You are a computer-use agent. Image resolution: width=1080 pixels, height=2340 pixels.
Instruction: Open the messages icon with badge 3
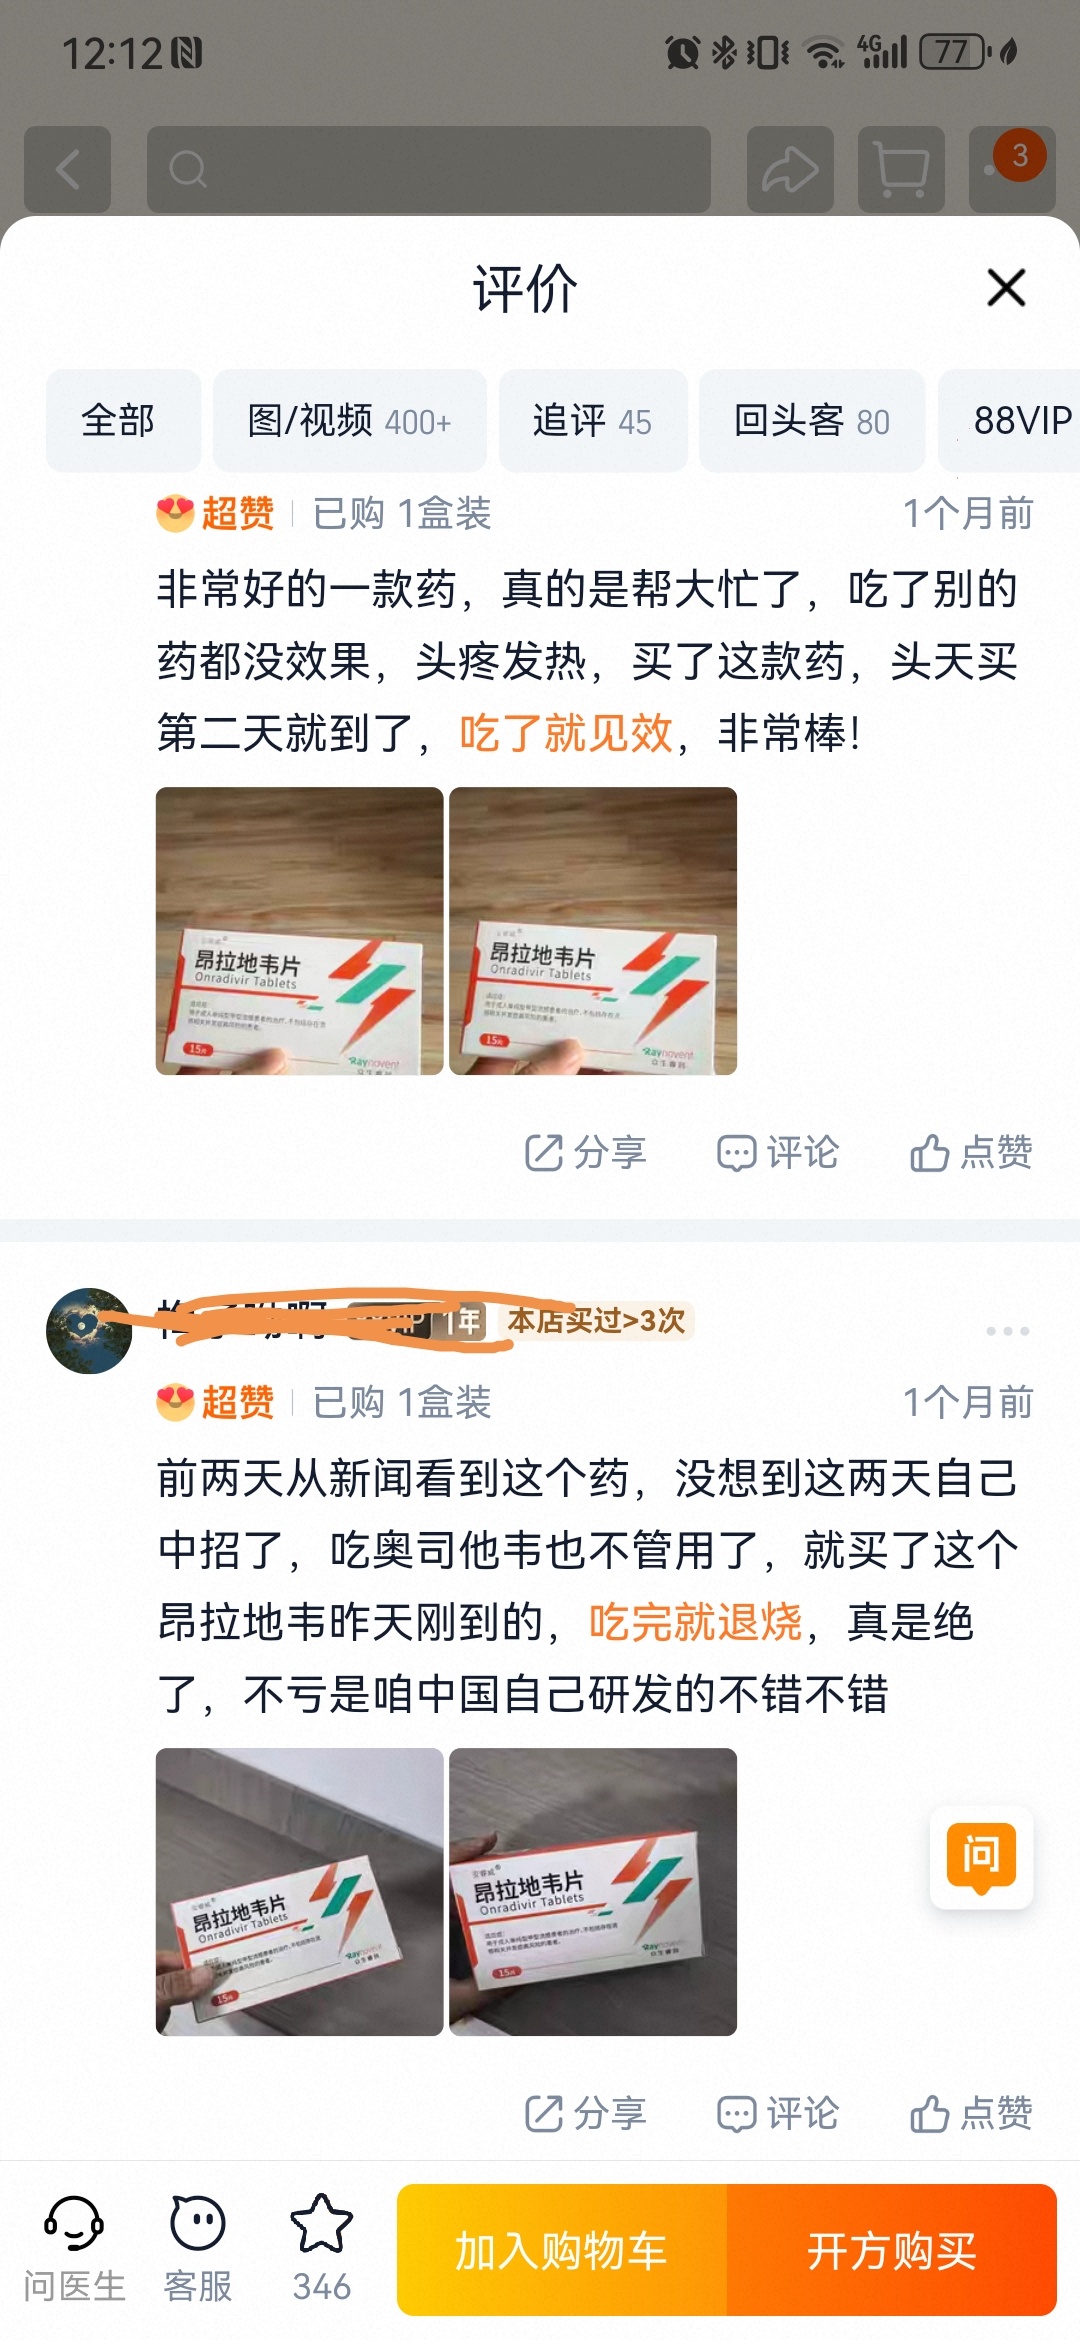point(1012,169)
